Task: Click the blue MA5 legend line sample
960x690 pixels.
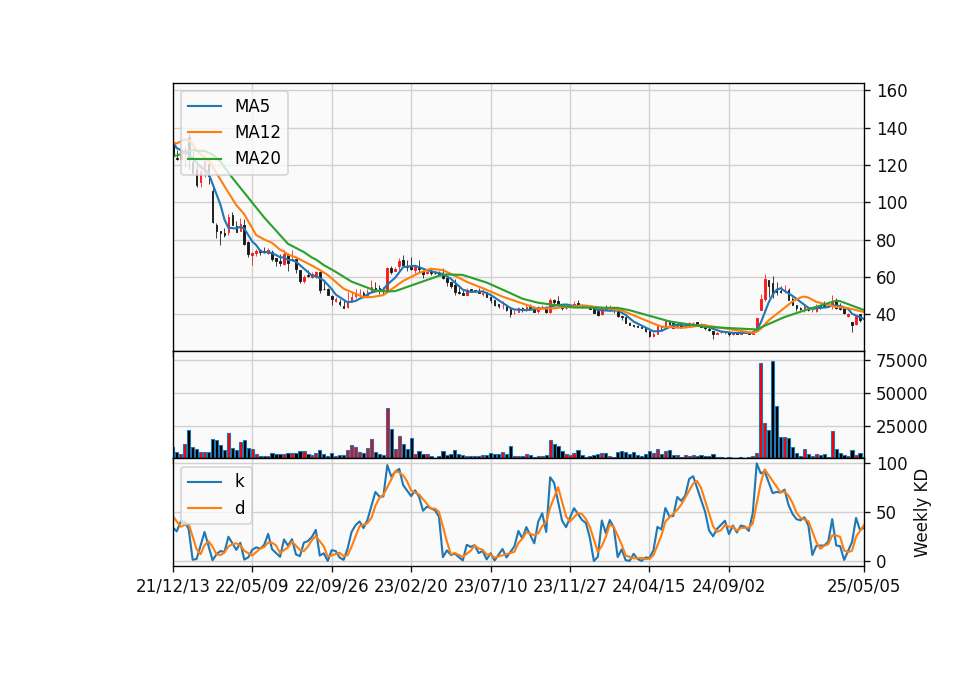Action: [204, 106]
